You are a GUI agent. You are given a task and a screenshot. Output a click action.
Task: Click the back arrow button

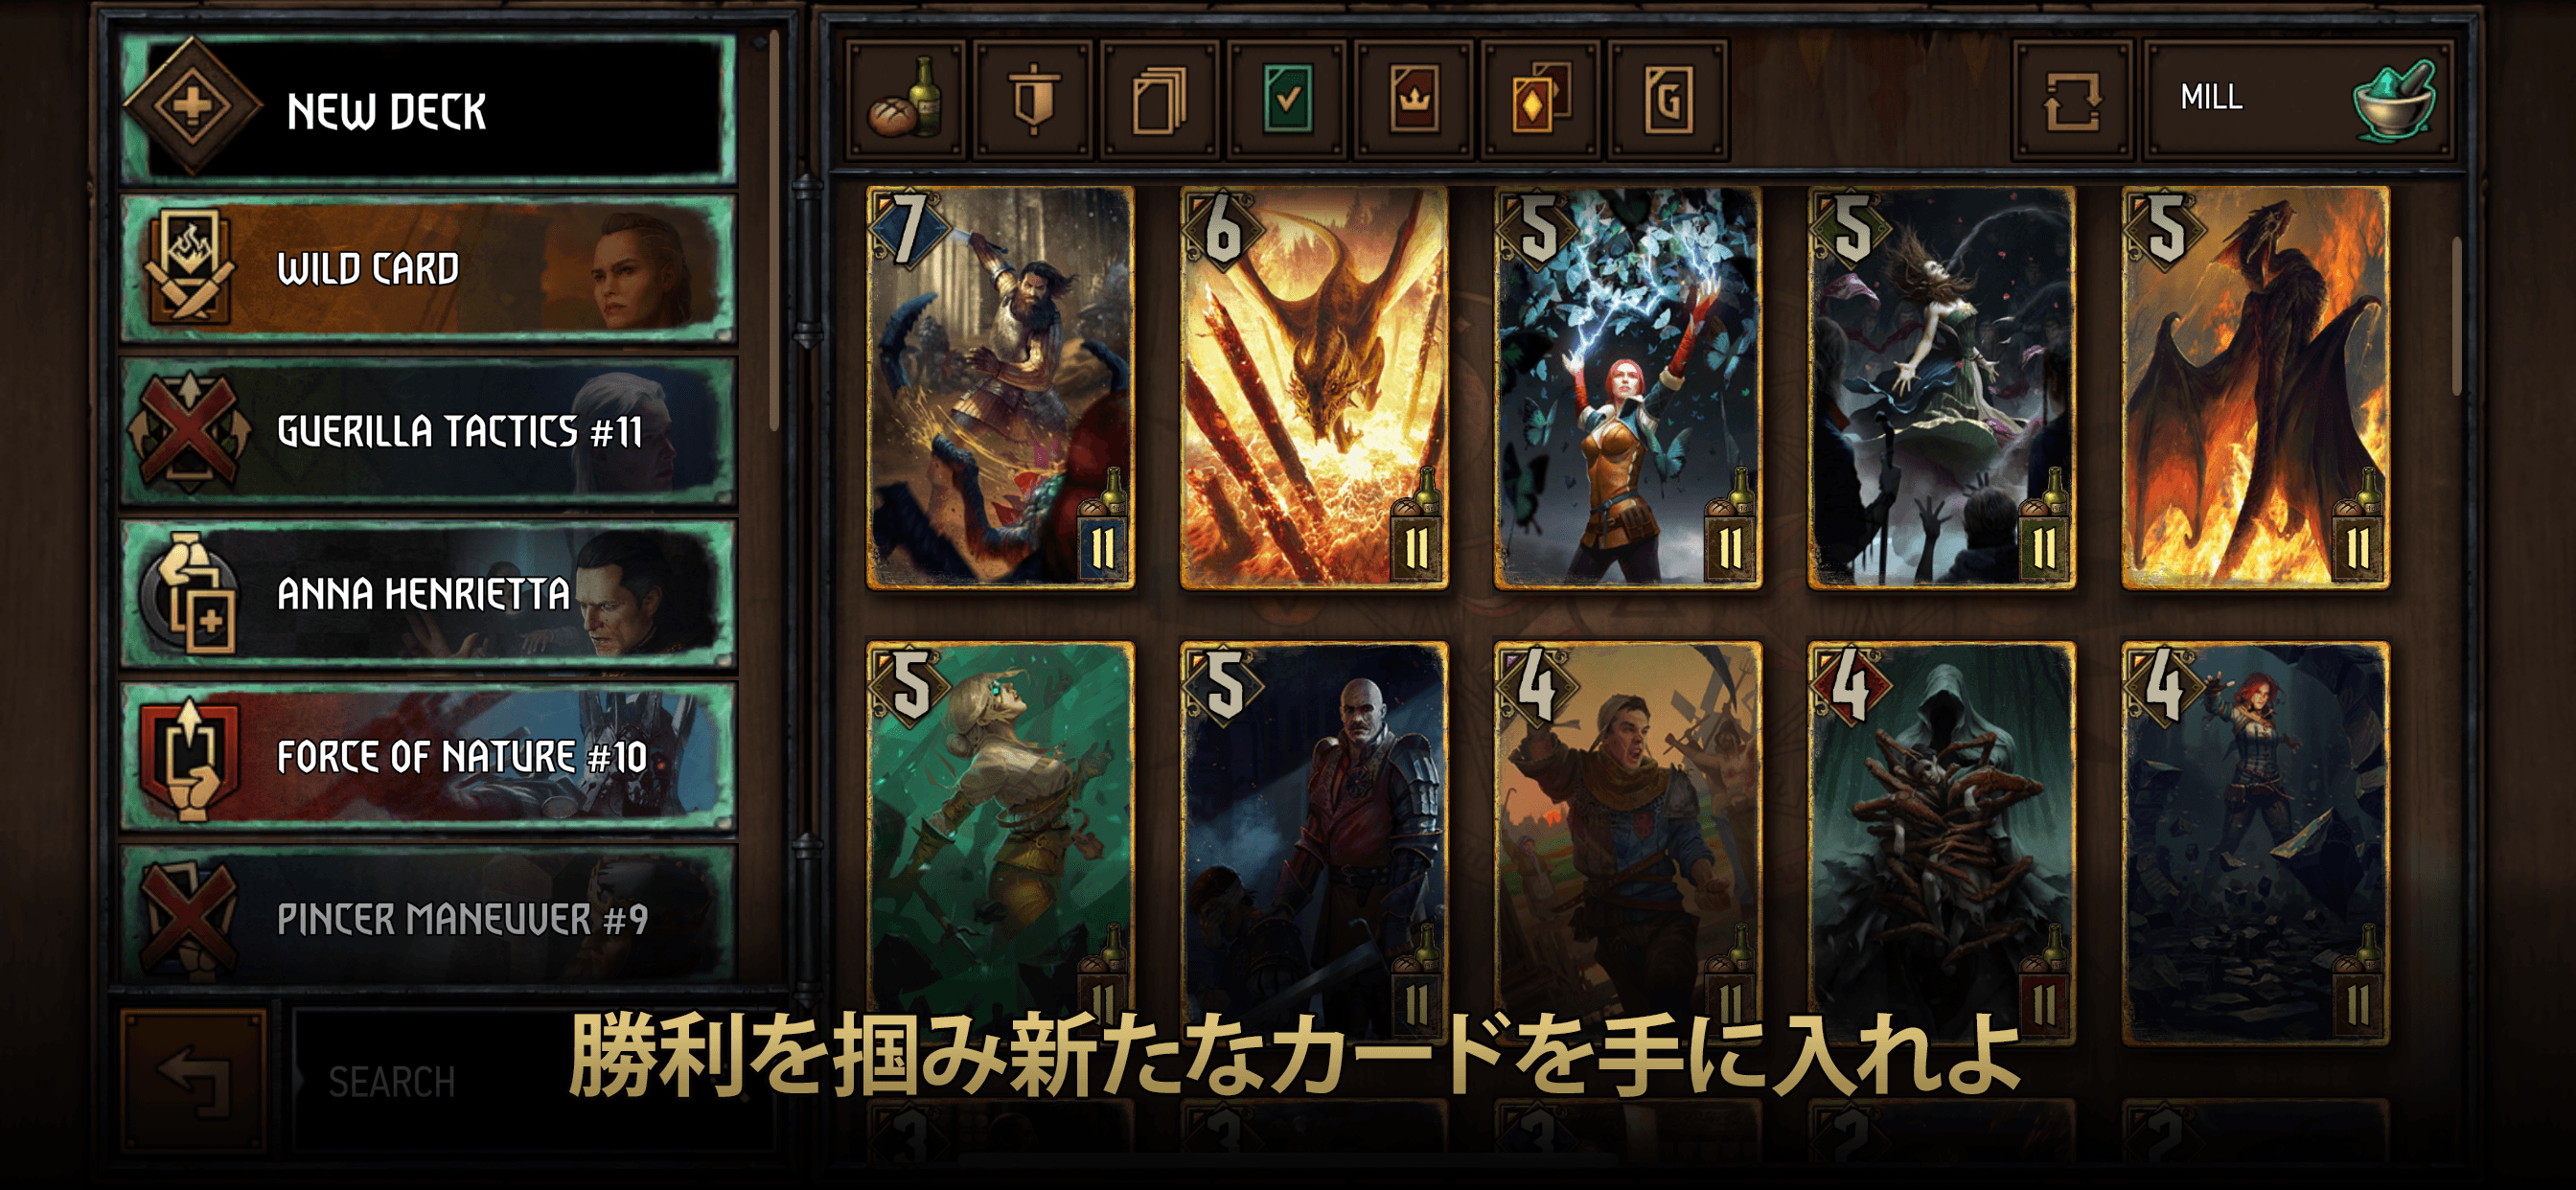click(194, 1080)
